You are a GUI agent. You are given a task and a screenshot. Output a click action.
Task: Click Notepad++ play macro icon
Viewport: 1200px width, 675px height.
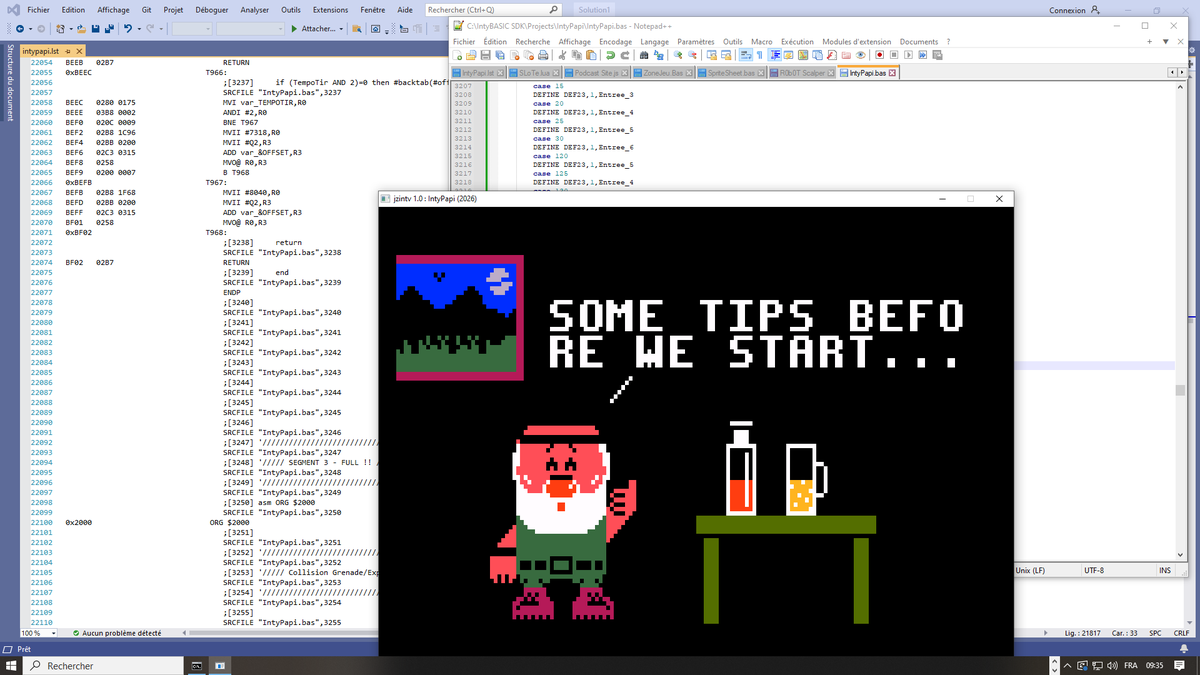(x=908, y=55)
